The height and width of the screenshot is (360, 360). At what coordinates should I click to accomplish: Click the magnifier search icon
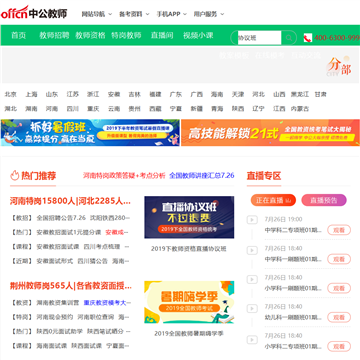click(289, 38)
